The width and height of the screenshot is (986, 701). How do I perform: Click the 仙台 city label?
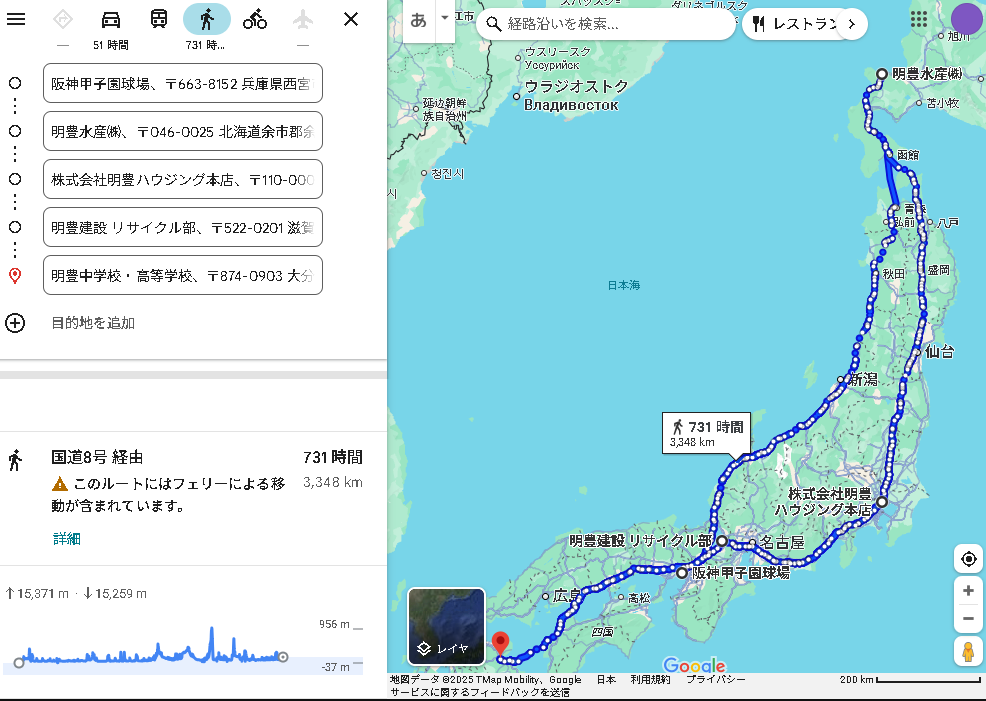pos(939,351)
